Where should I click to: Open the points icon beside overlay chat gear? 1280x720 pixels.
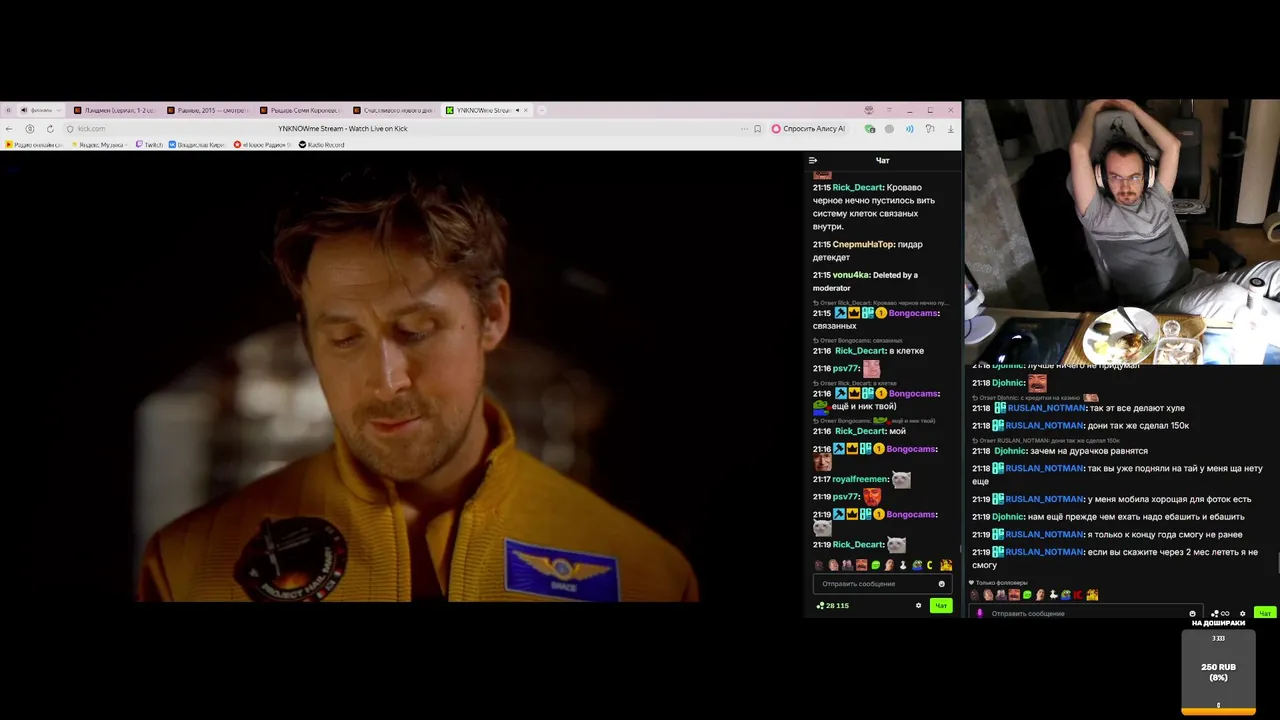point(1220,613)
